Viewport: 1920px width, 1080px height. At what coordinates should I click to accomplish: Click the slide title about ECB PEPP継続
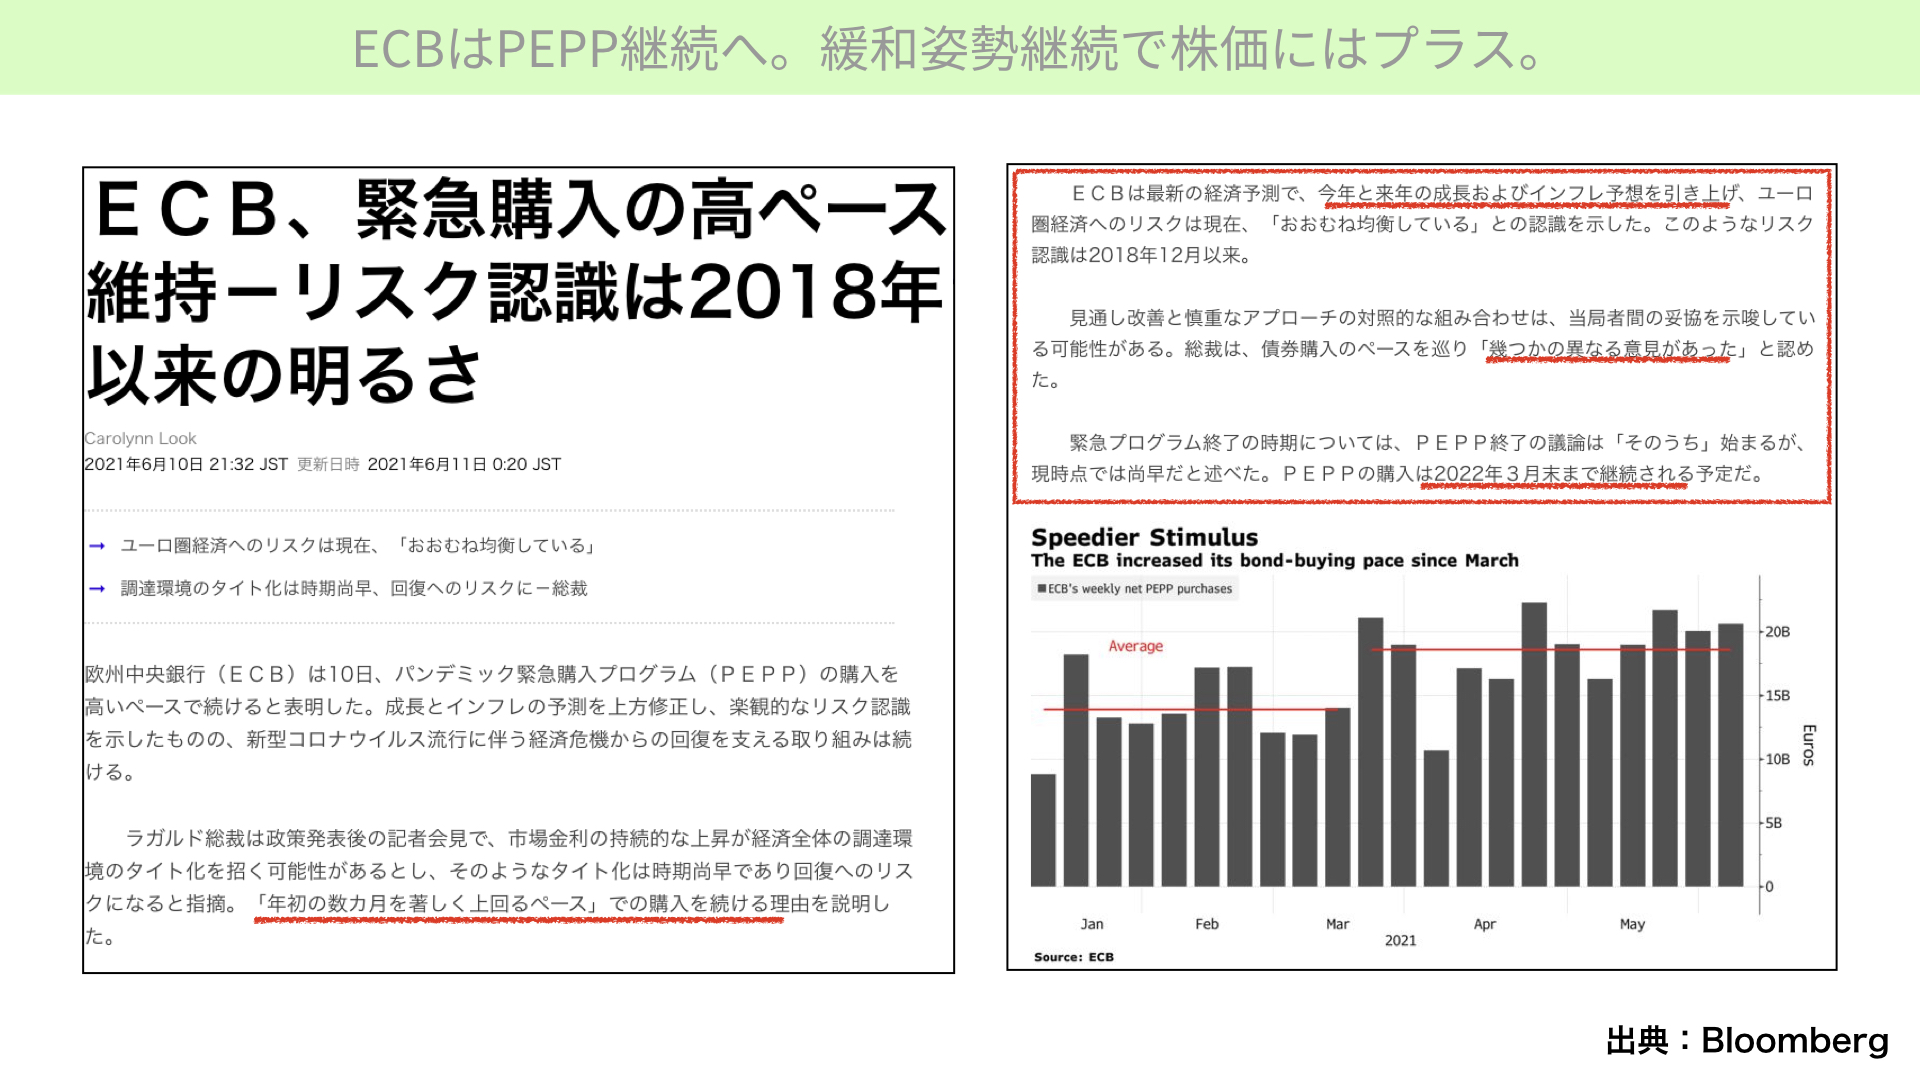[948, 48]
